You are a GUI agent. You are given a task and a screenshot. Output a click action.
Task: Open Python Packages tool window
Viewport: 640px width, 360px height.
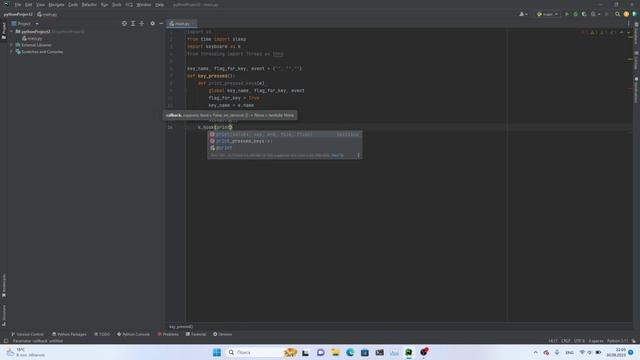tap(69, 334)
